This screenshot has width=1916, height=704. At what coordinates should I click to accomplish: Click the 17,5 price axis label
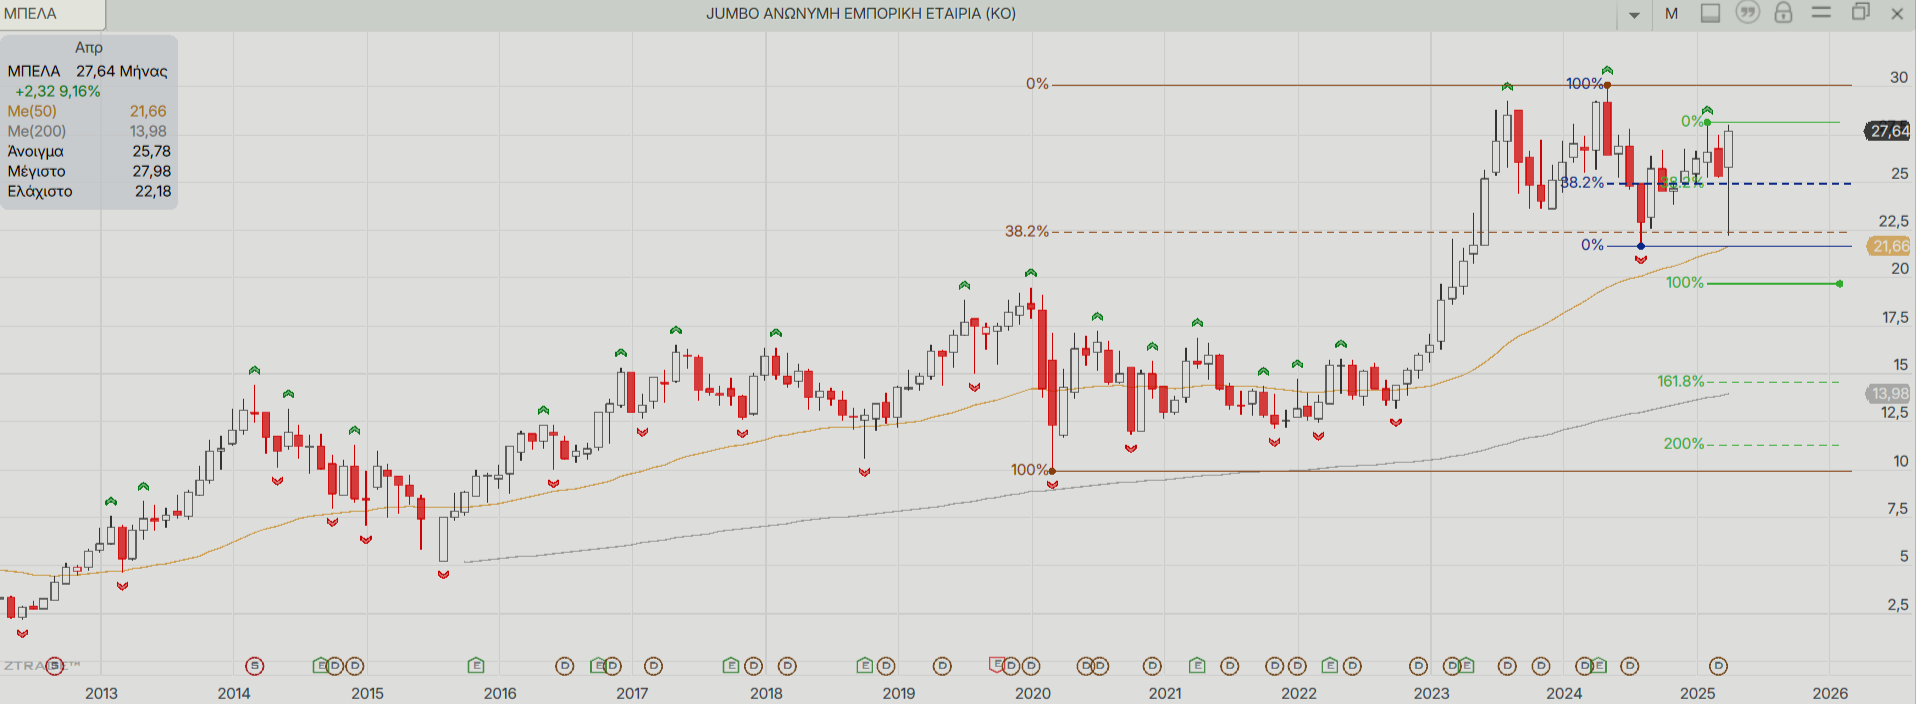pos(1895,317)
